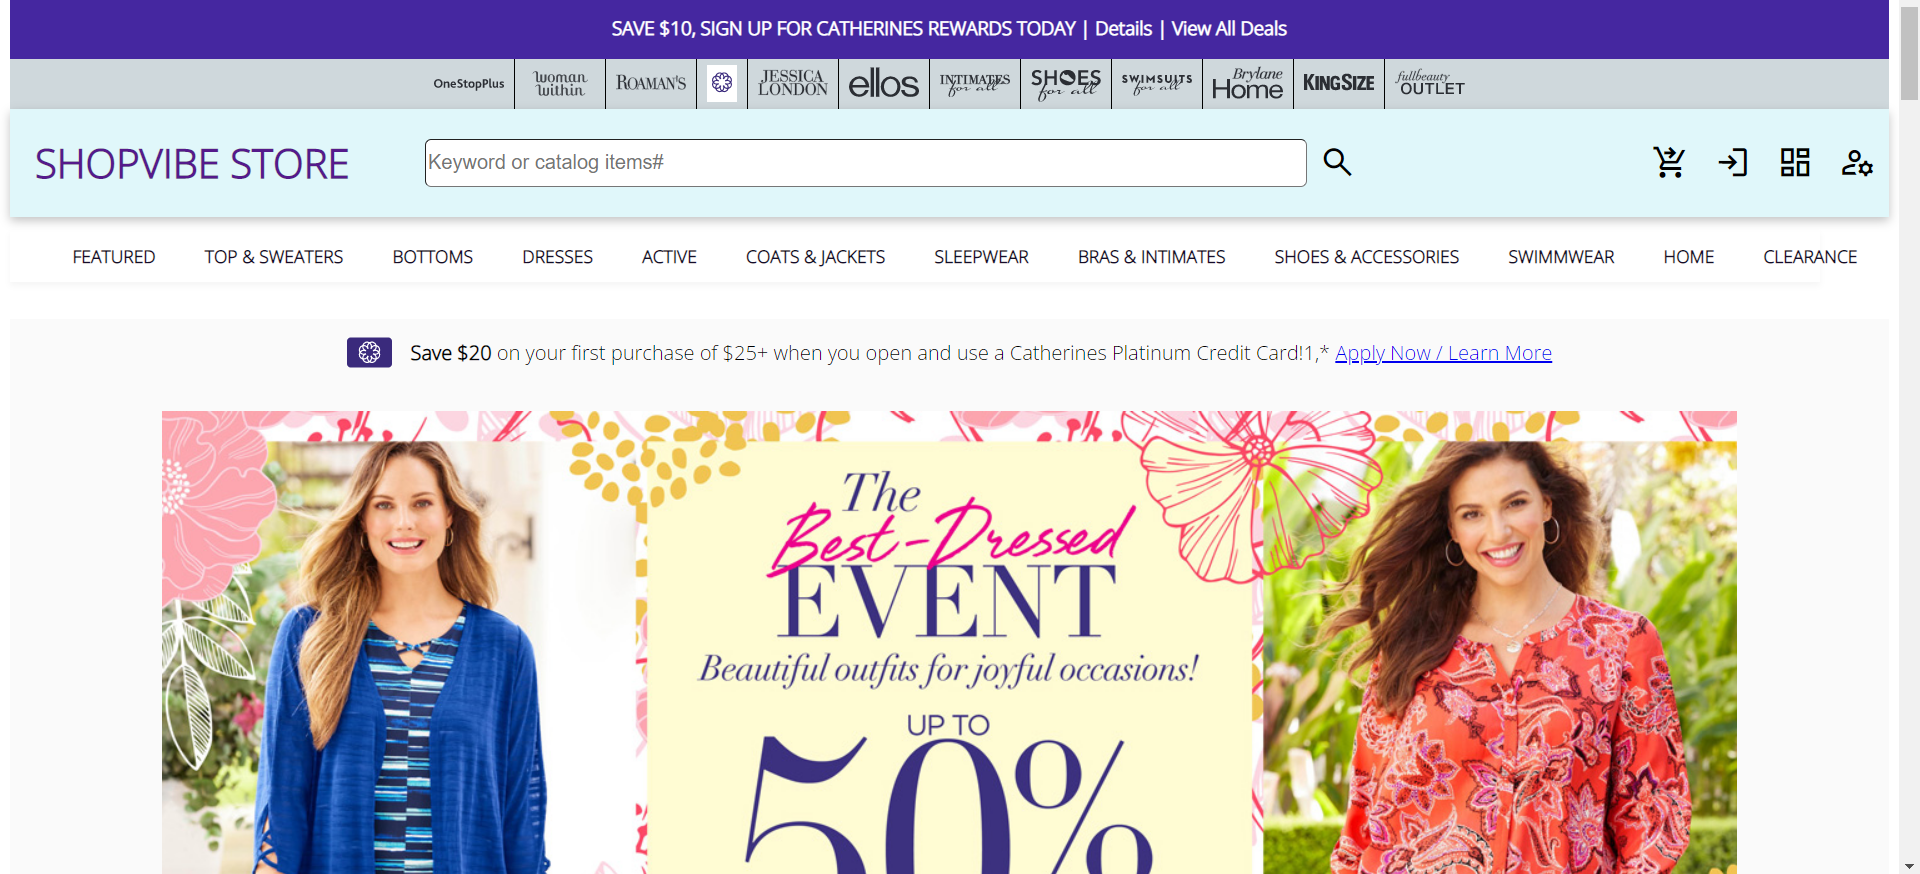Open the shopping cart icon
The width and height of the screenshot is (1920, 874).
click(x=1668, y=162)
